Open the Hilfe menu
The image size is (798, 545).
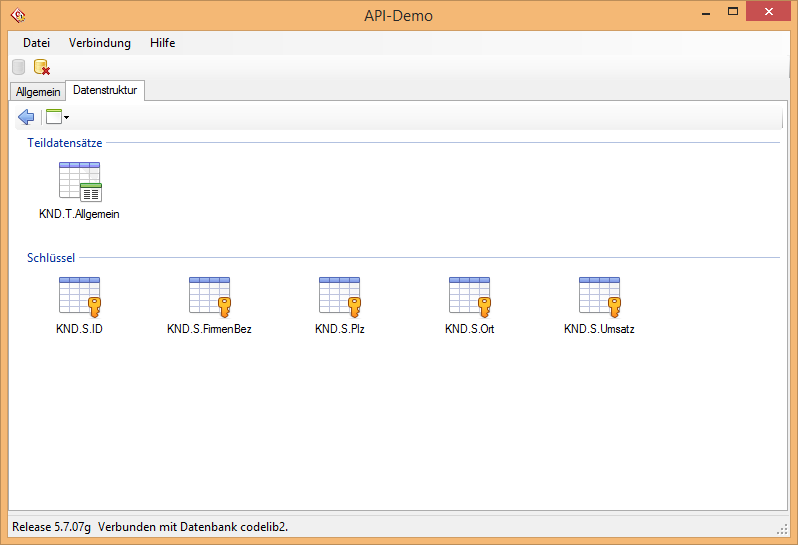pyautogui.click(x=162, y=43)
